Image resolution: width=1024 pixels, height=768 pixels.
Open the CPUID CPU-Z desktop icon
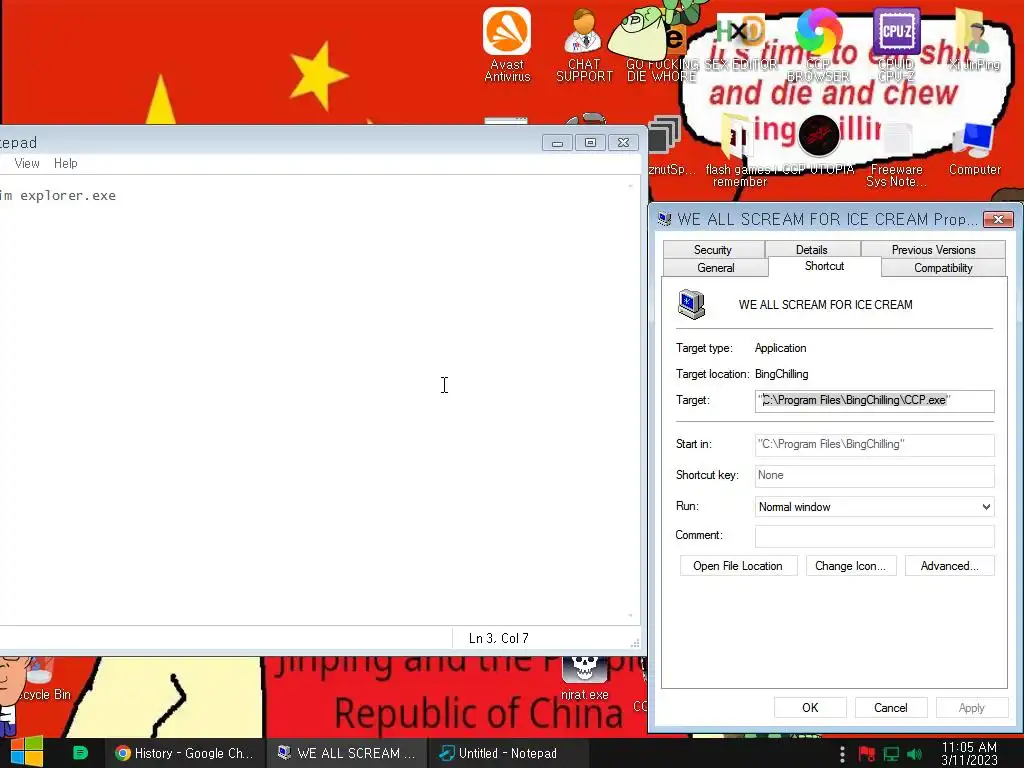896,44
